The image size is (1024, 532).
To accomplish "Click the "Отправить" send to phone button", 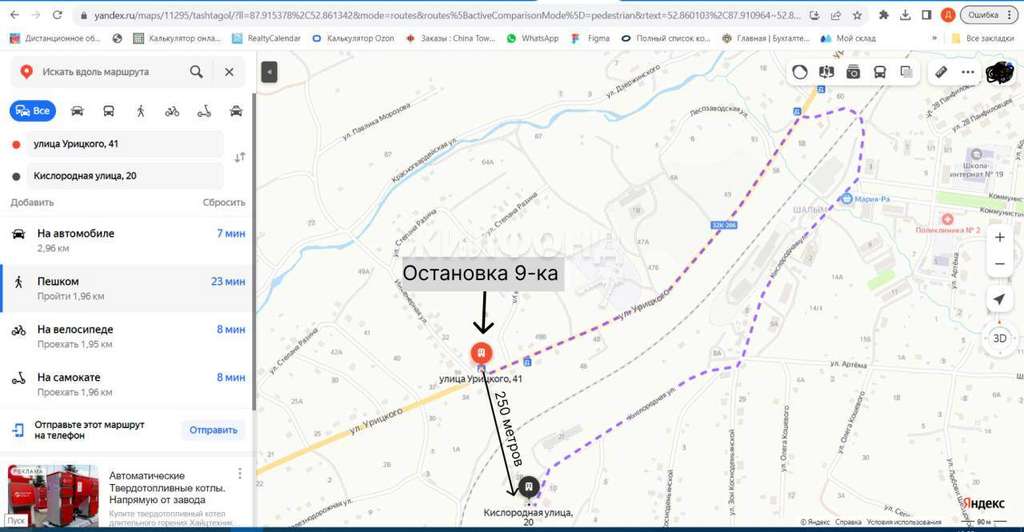I will [x=213, y=430].
